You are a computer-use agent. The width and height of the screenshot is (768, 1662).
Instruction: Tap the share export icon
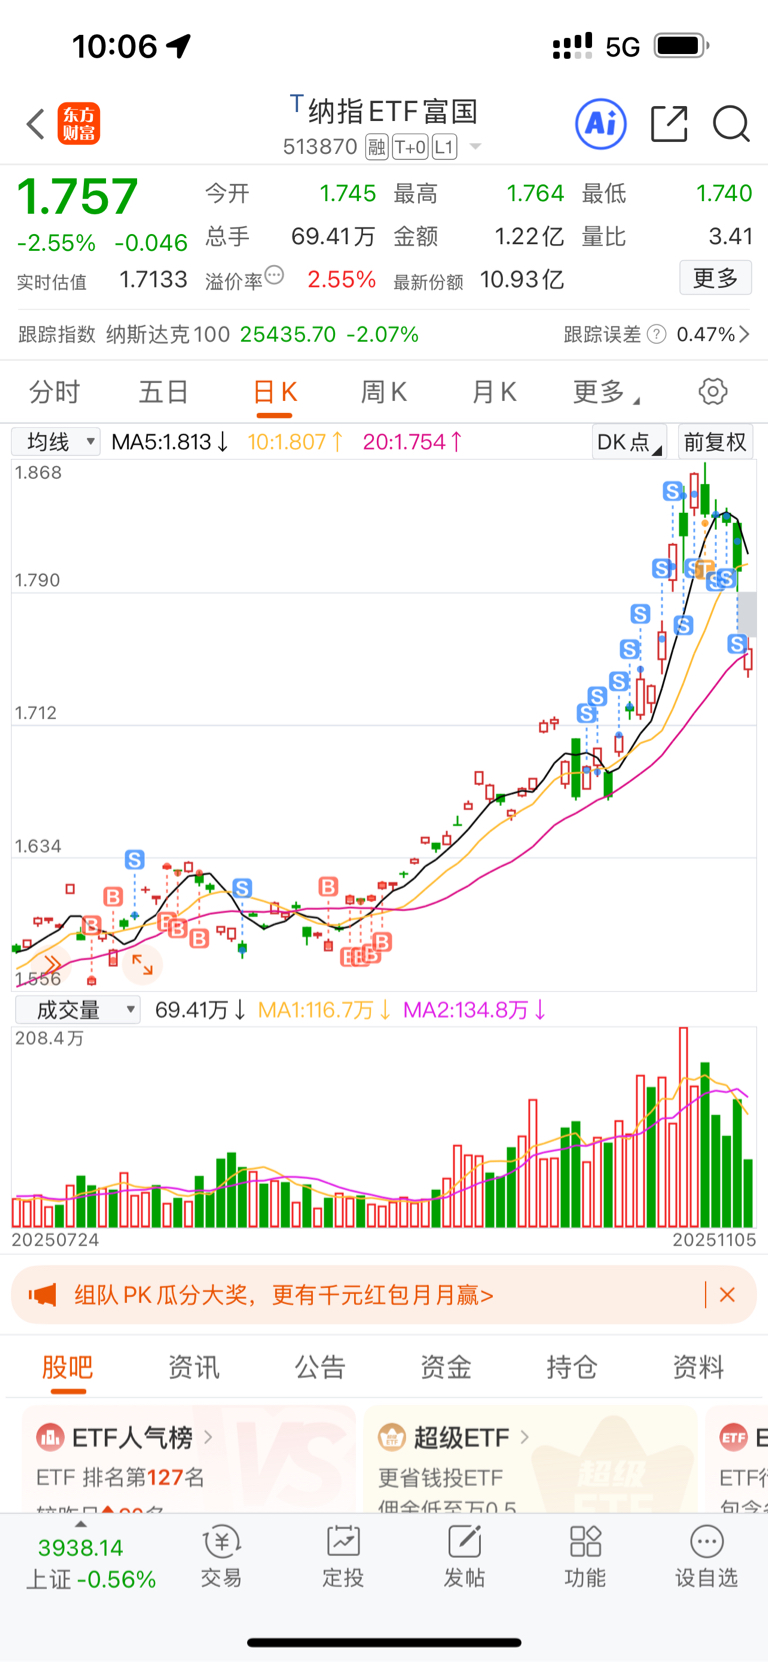pyautogui.click(x=669, y=124)
